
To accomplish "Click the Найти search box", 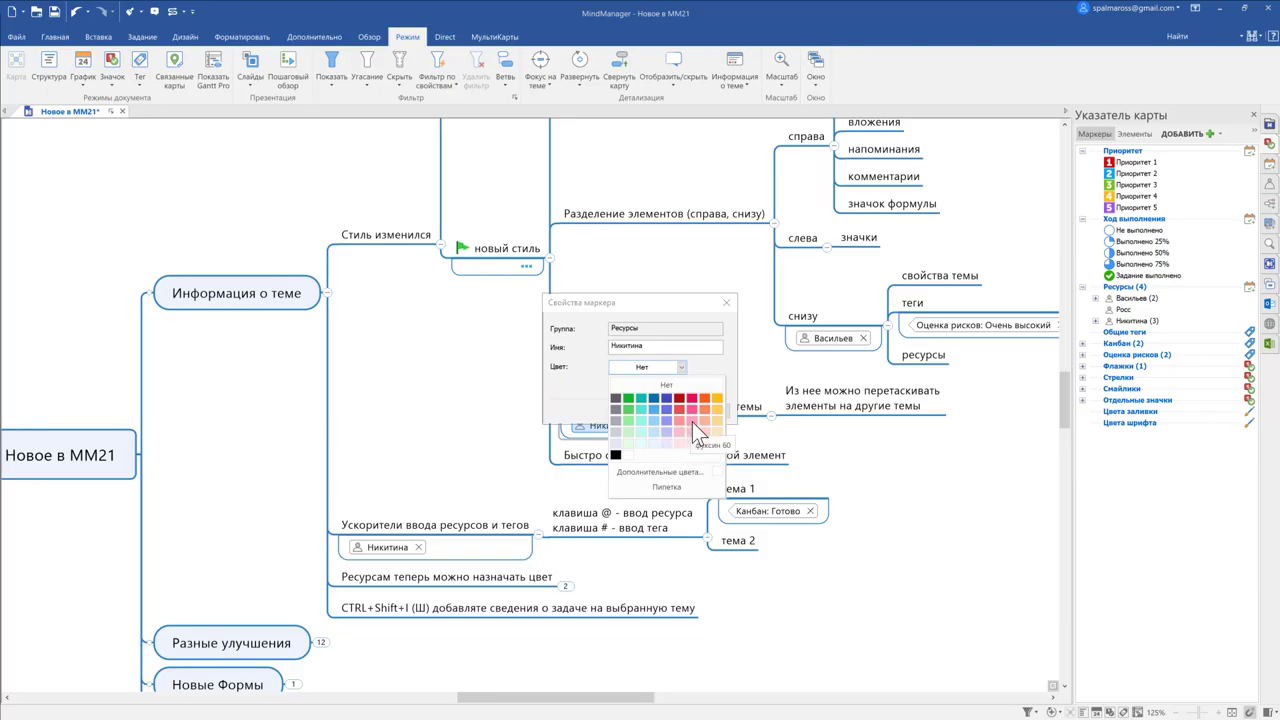I will coord(1200,36).
